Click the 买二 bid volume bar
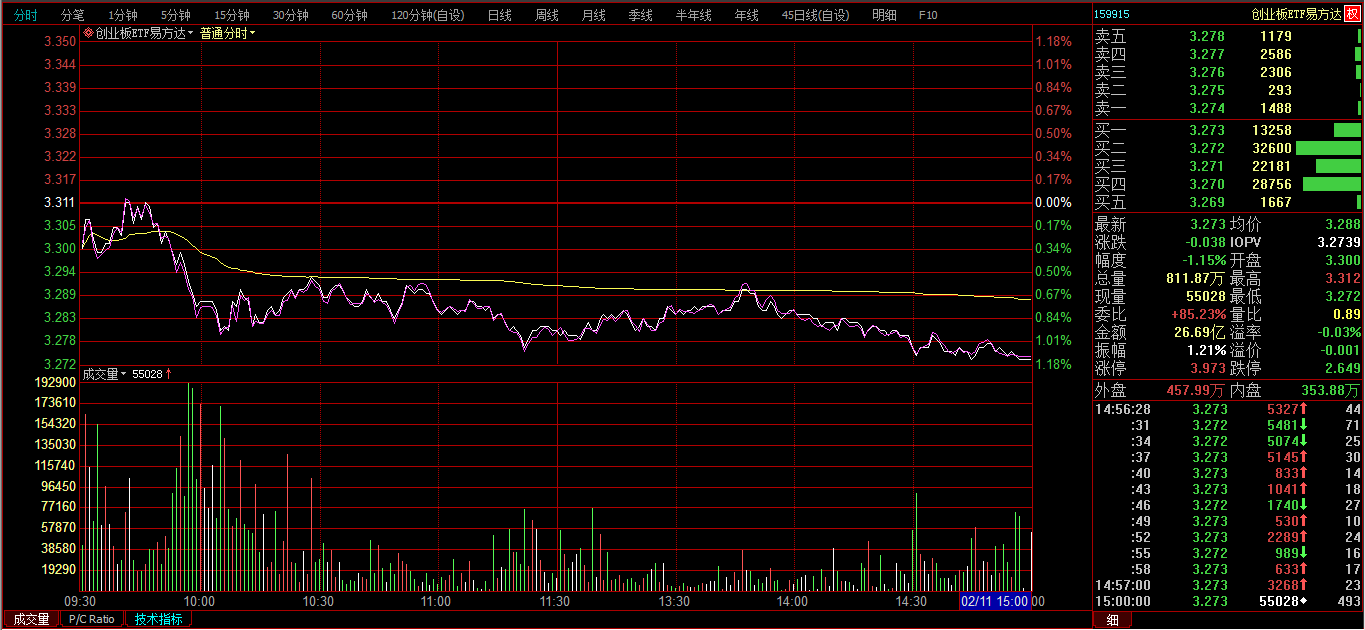This screenshot has width=1365, height=630. (1328, 148)
